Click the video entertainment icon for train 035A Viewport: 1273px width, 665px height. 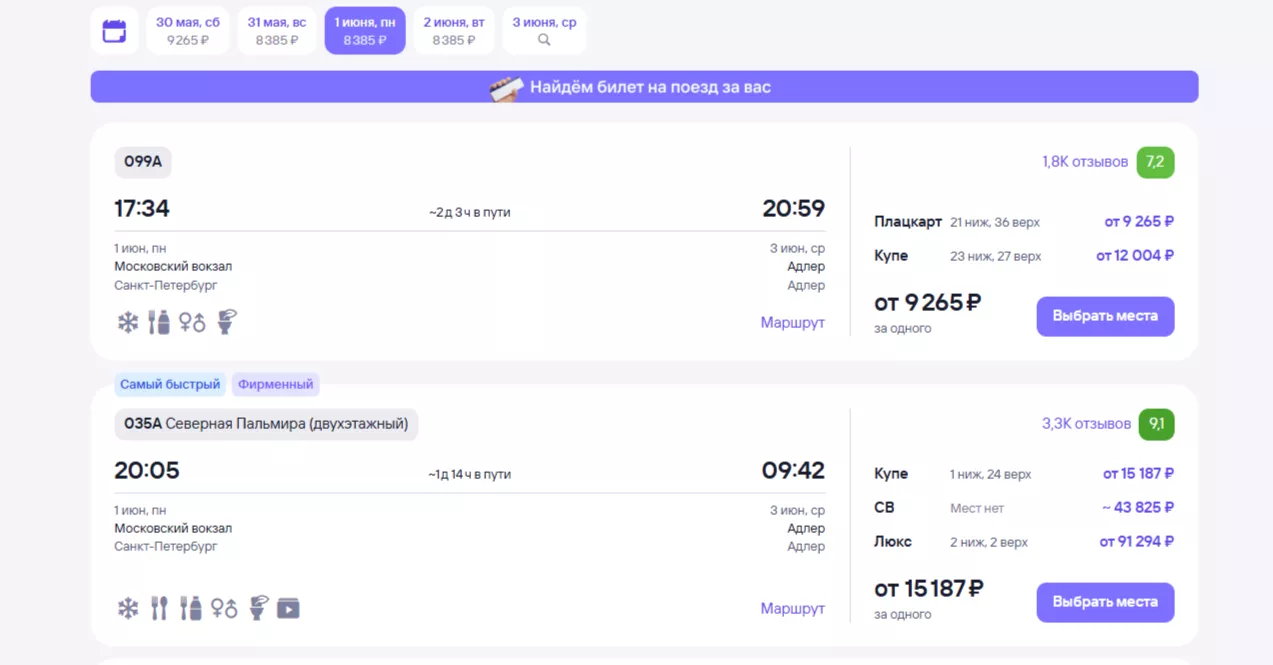pos(288,608)
